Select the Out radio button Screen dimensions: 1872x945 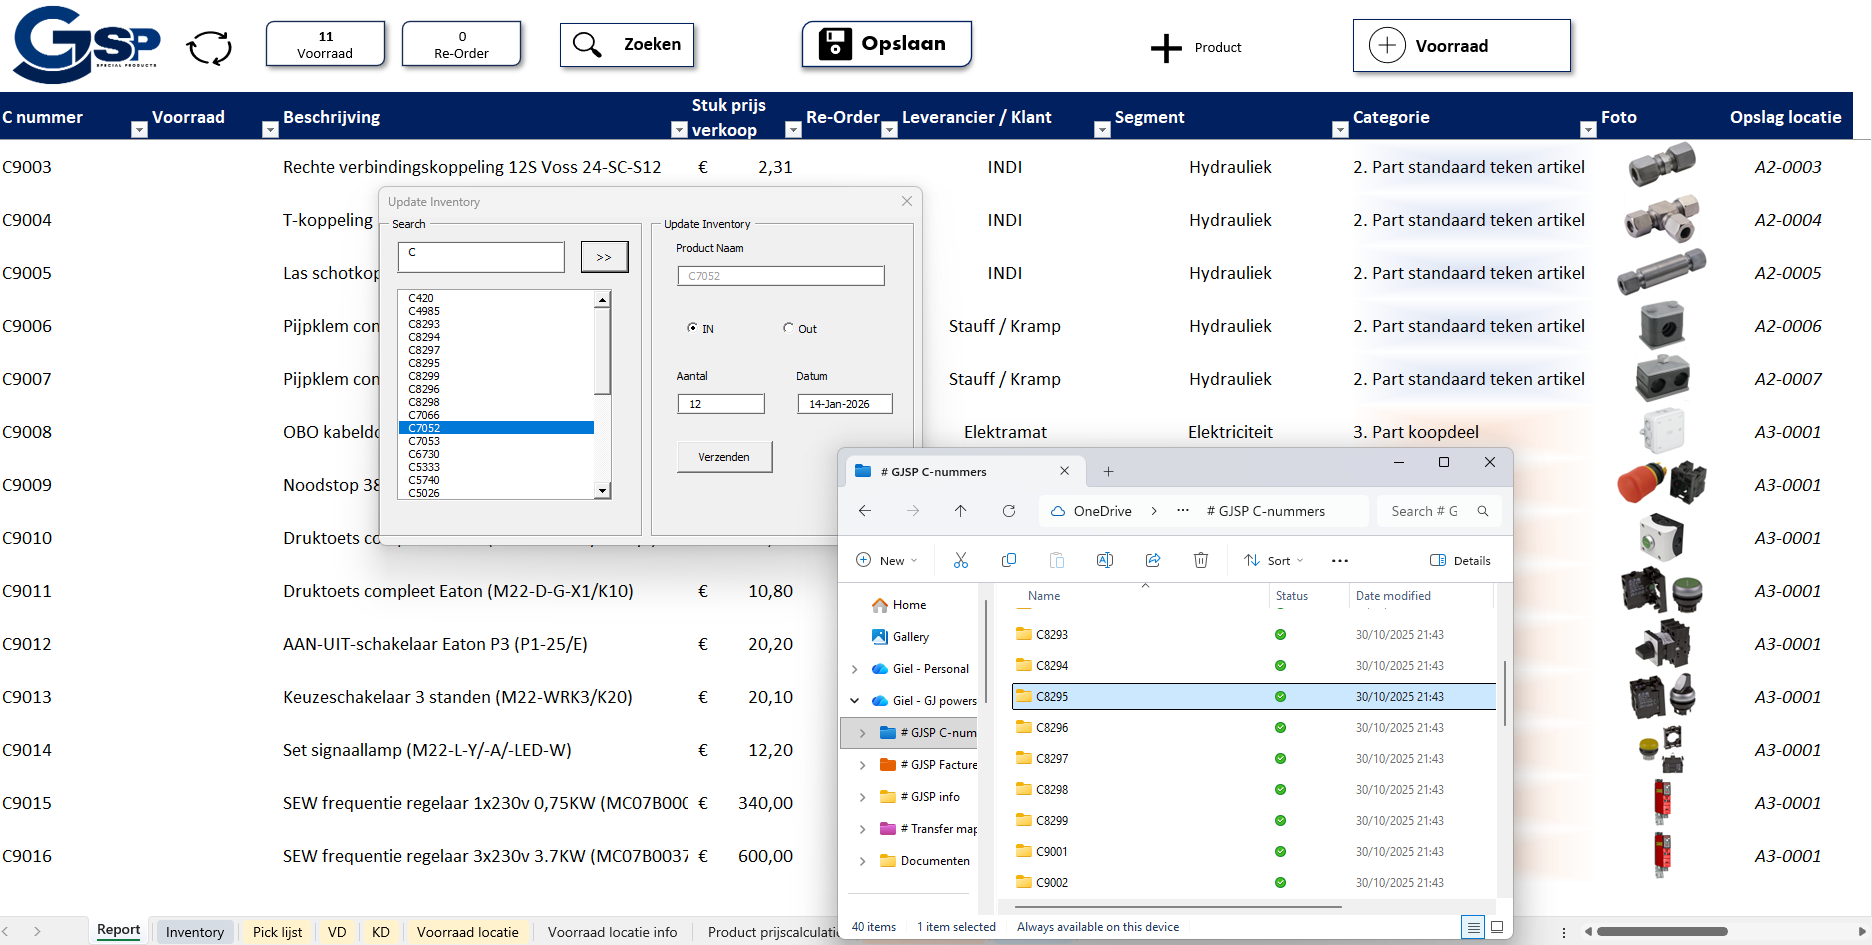point(788,328)
